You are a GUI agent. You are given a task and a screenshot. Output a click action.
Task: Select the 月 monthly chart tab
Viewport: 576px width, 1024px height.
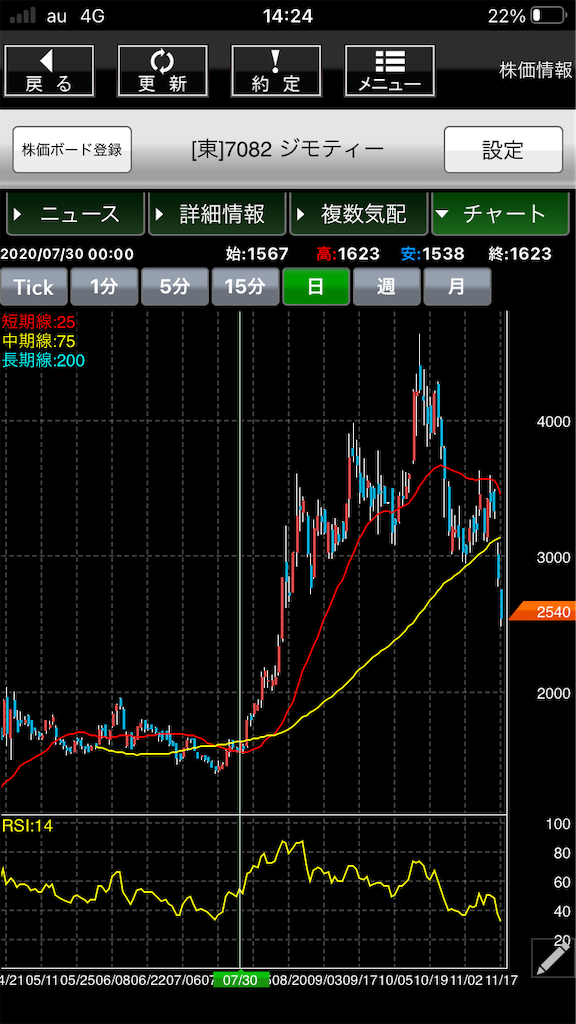pos(457,287)
